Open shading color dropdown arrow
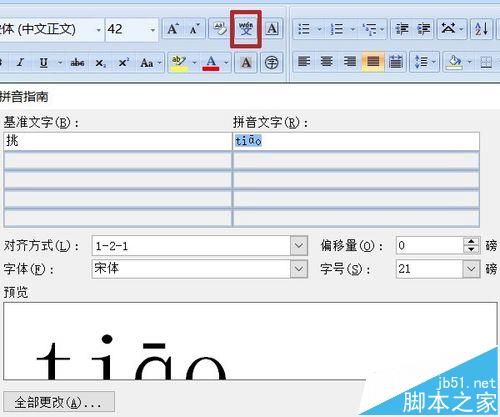The image size is (500, 417). 469,62
